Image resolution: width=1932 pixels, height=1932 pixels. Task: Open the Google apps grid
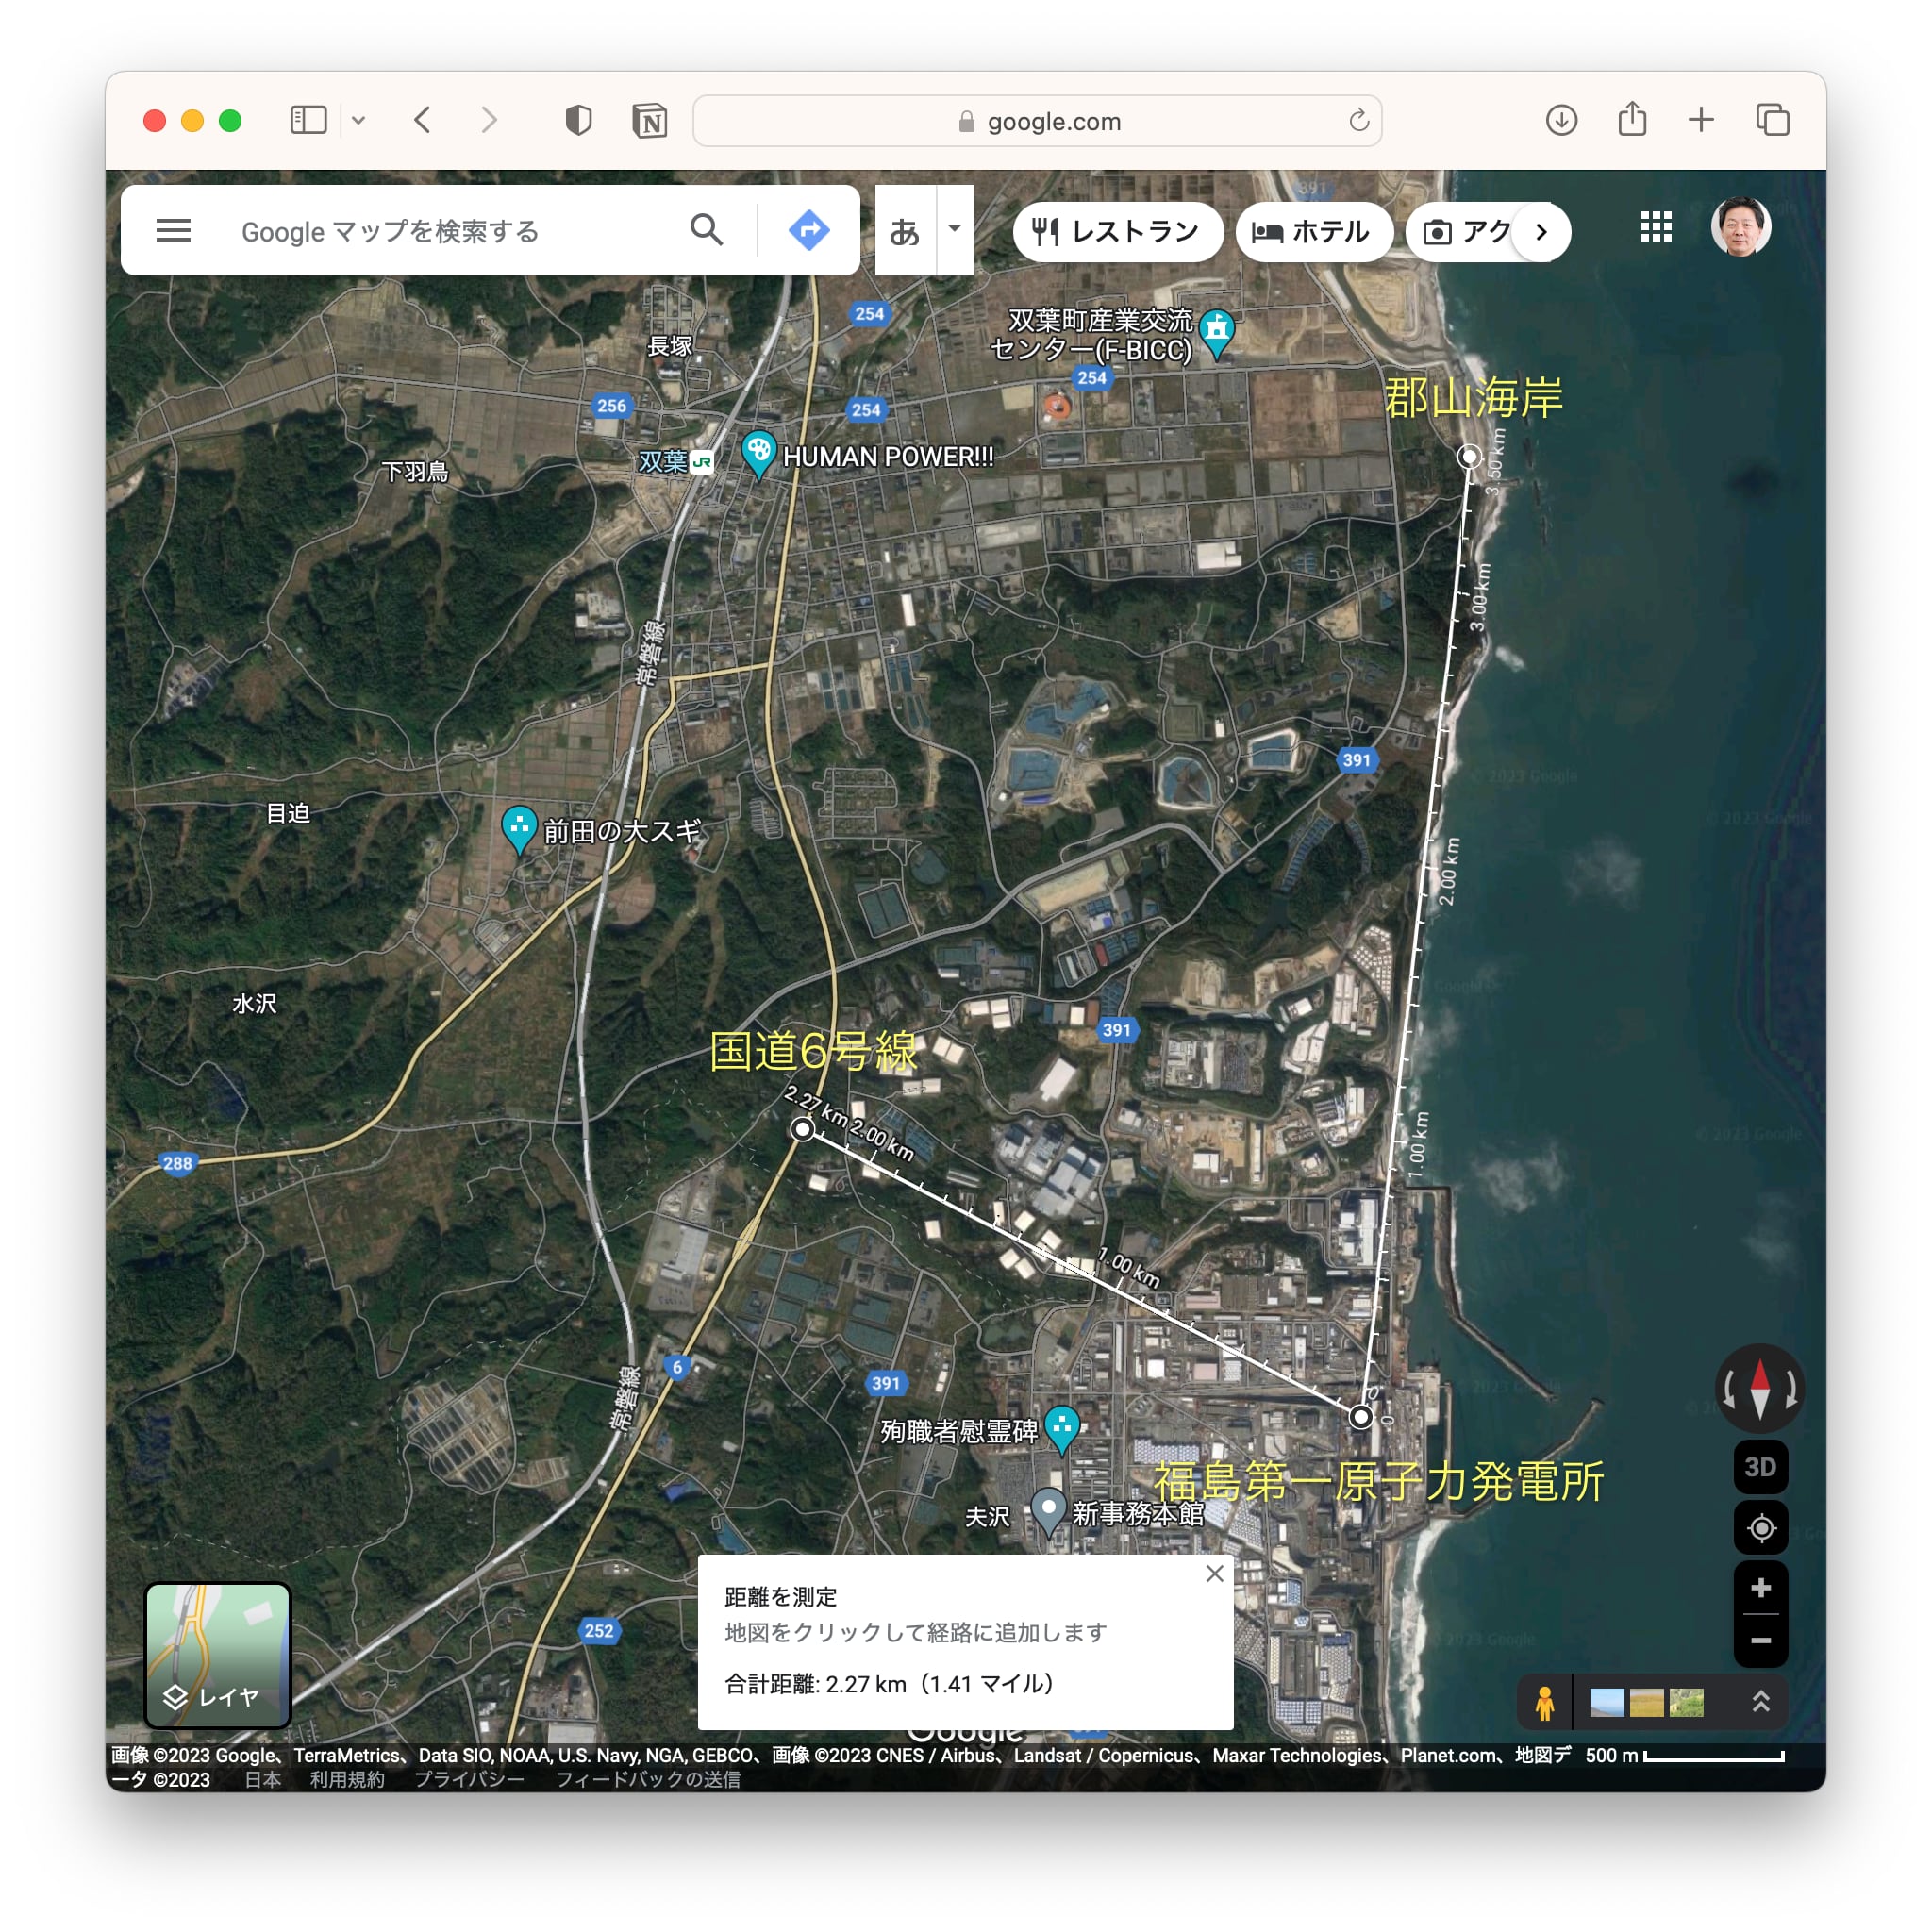coord(1655,228)
